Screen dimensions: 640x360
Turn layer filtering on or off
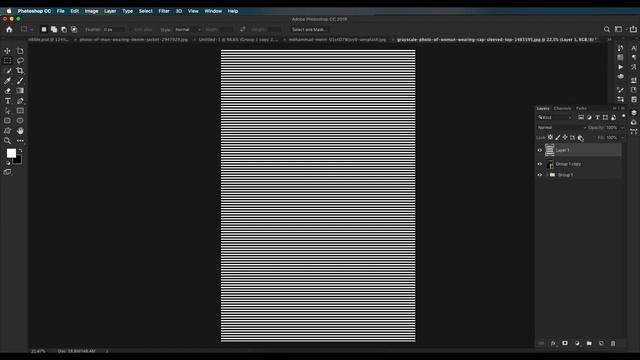[623, 117]
